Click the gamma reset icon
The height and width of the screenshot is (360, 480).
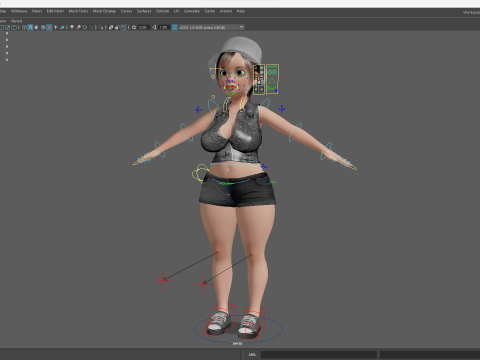(154, 27)
